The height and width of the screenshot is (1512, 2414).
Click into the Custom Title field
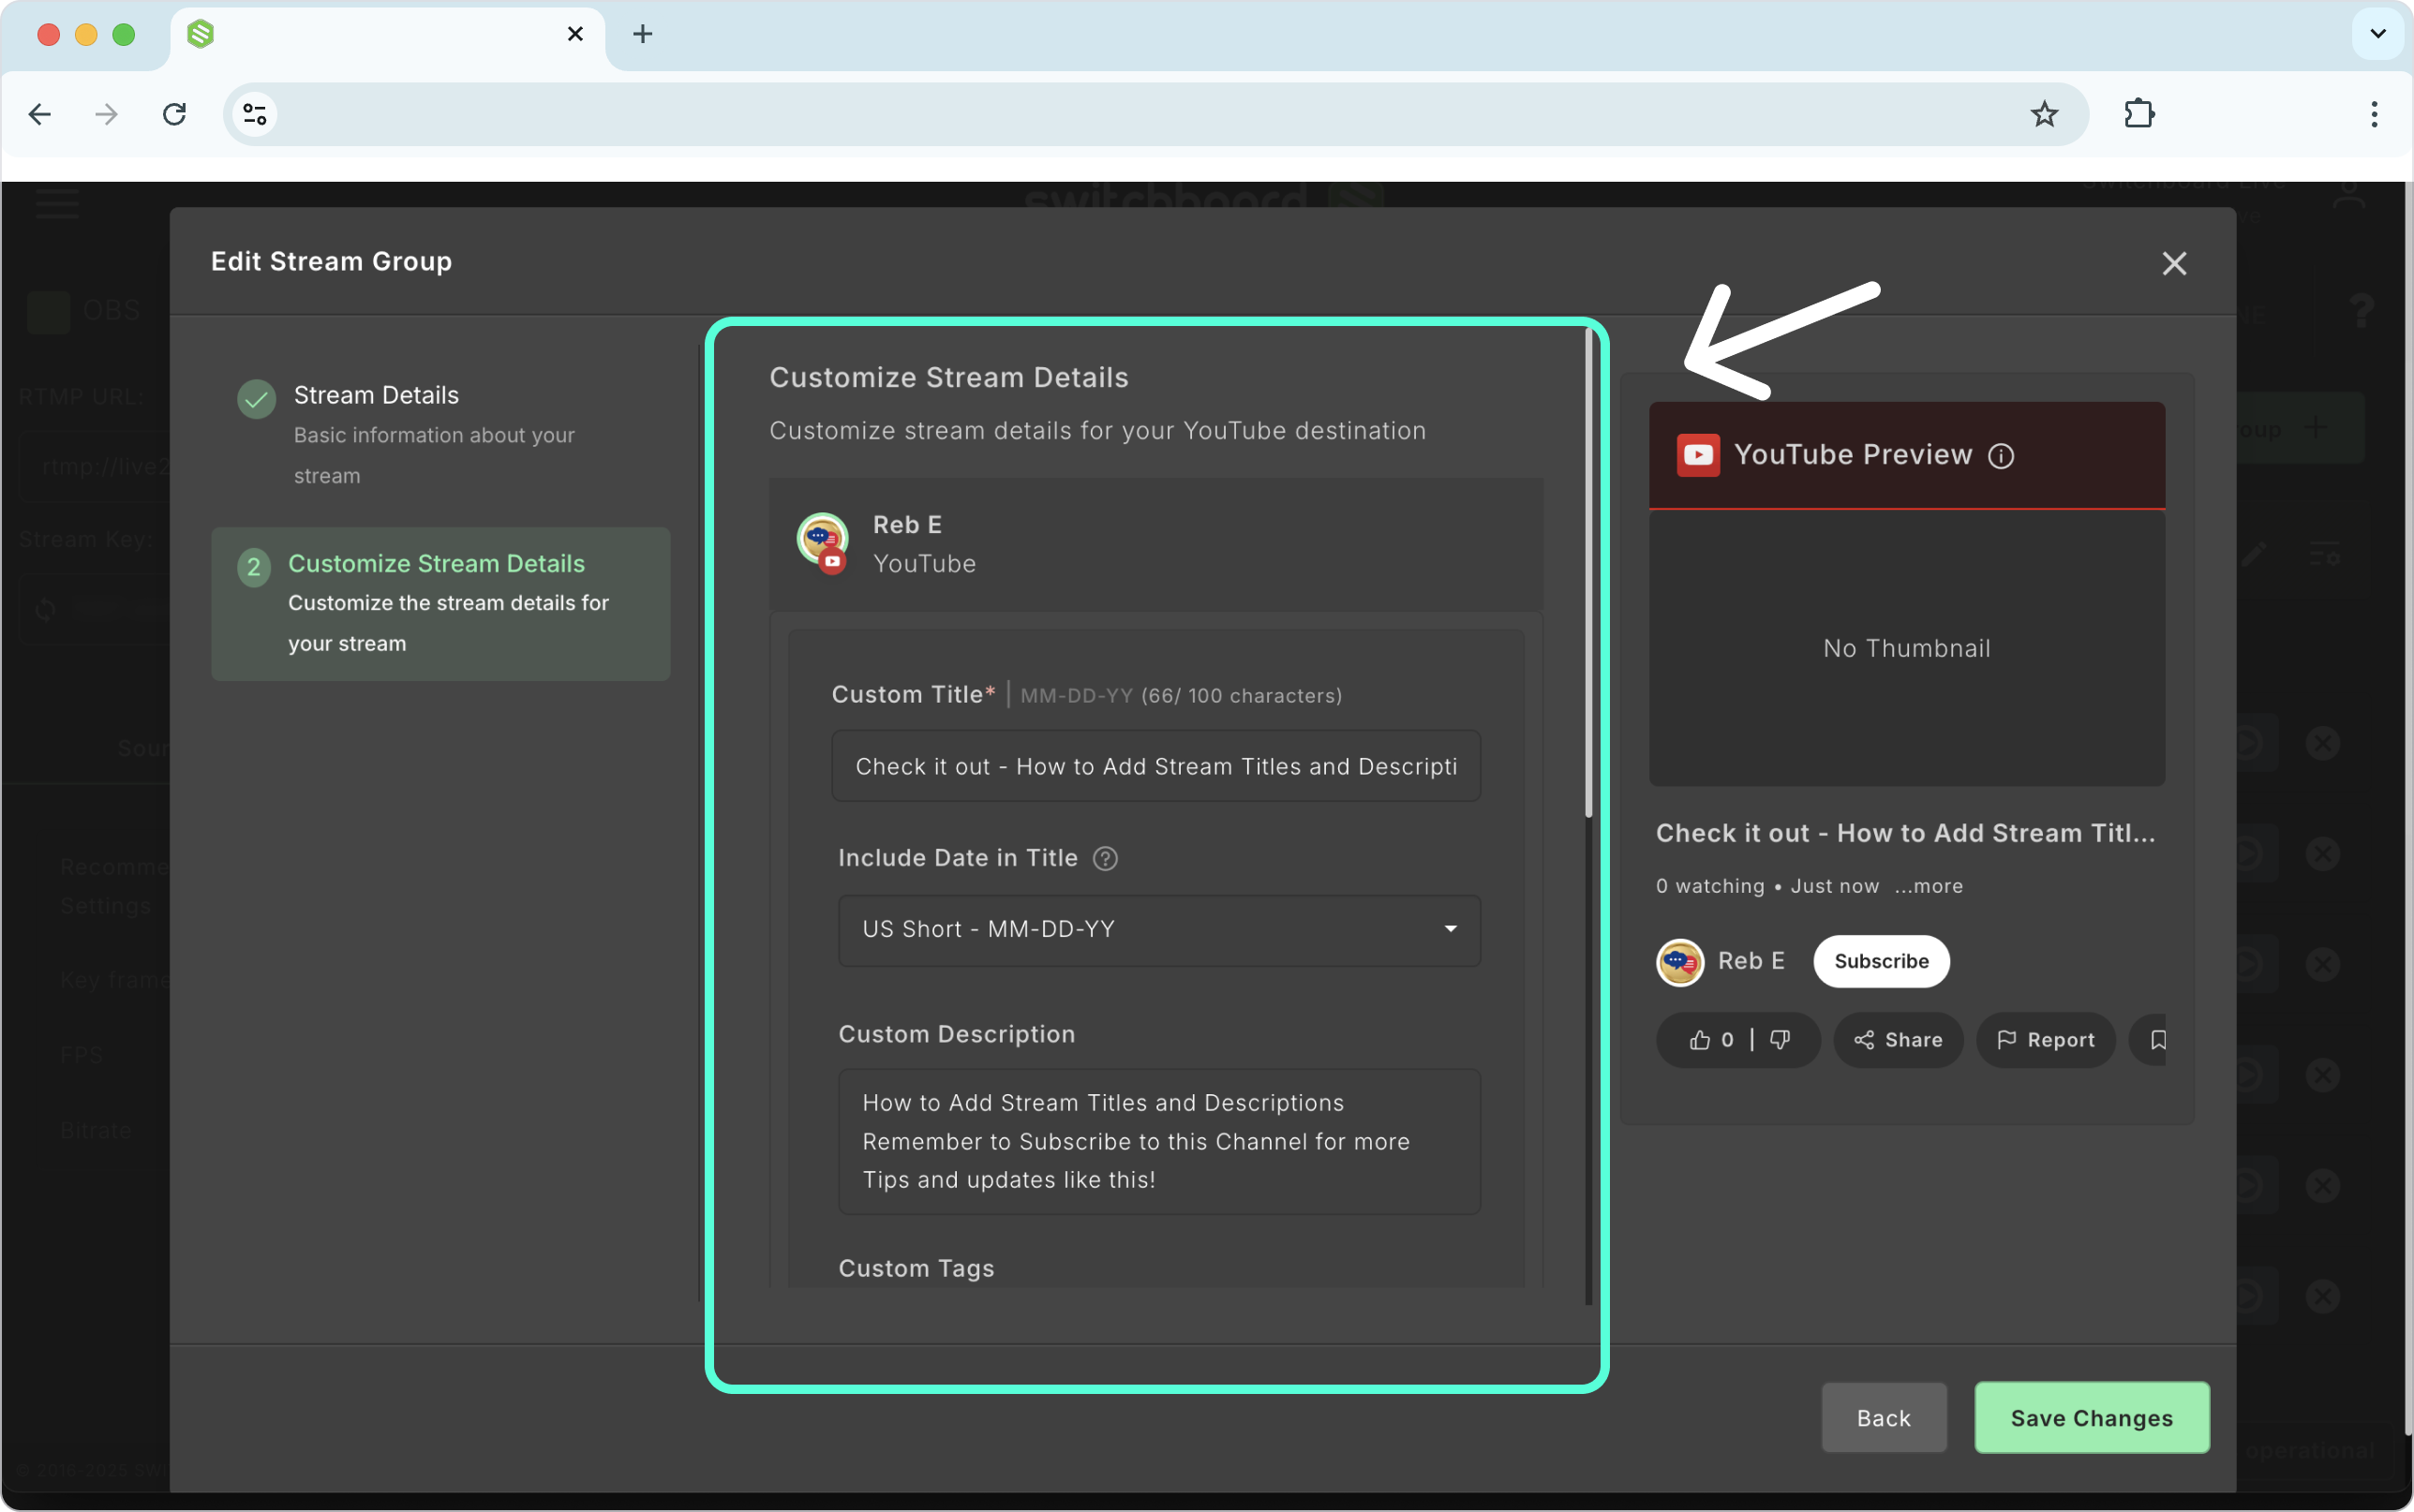pos(1156,766)
